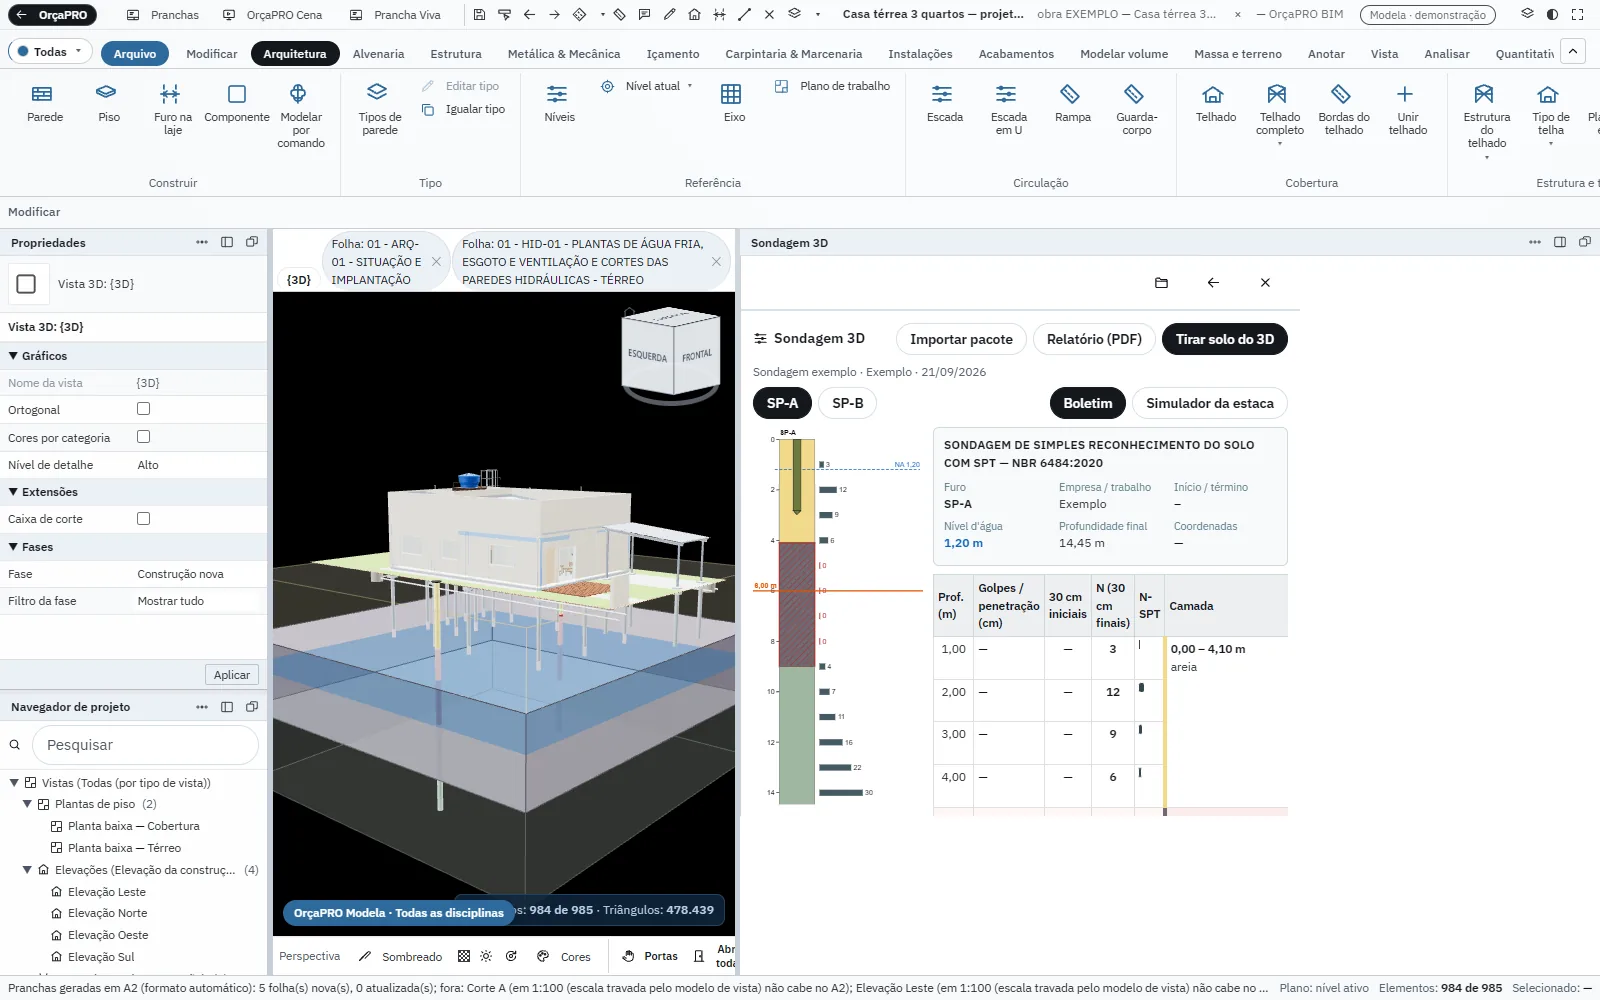Choose the Piso floor tool

[108, 103]
